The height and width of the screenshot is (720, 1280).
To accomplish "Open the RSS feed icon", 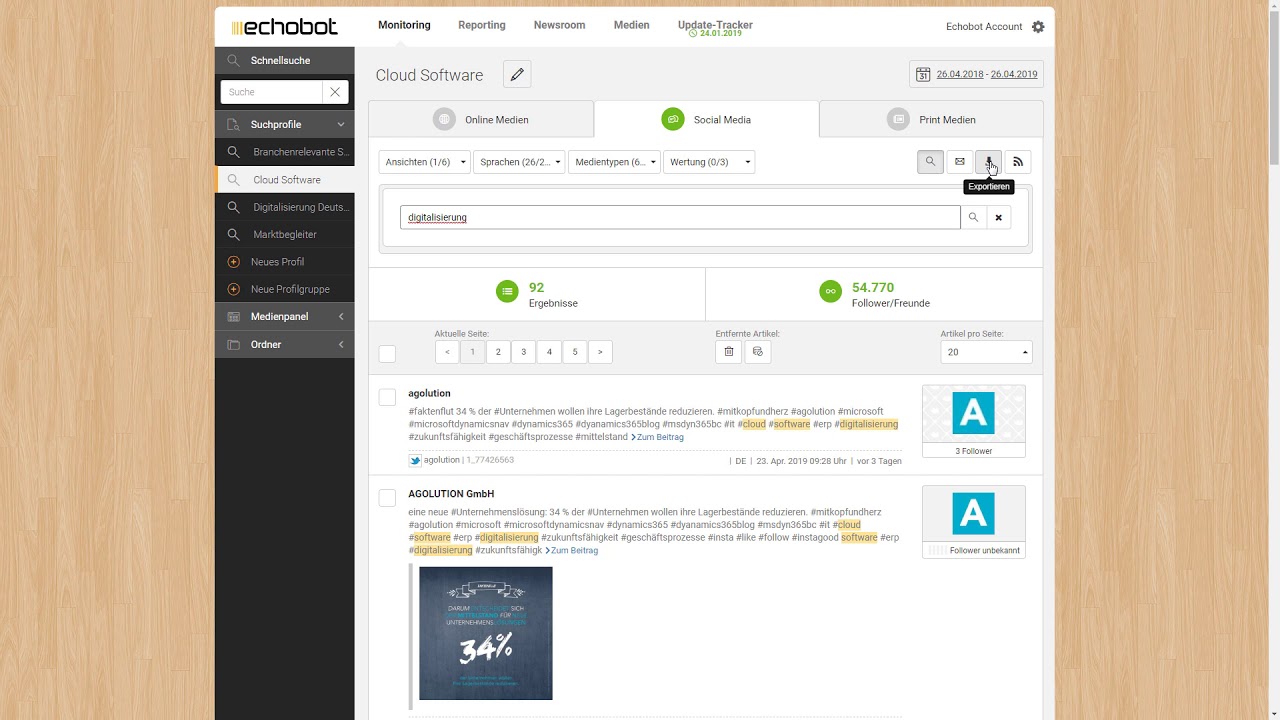I will click(x=1018, y=162).
